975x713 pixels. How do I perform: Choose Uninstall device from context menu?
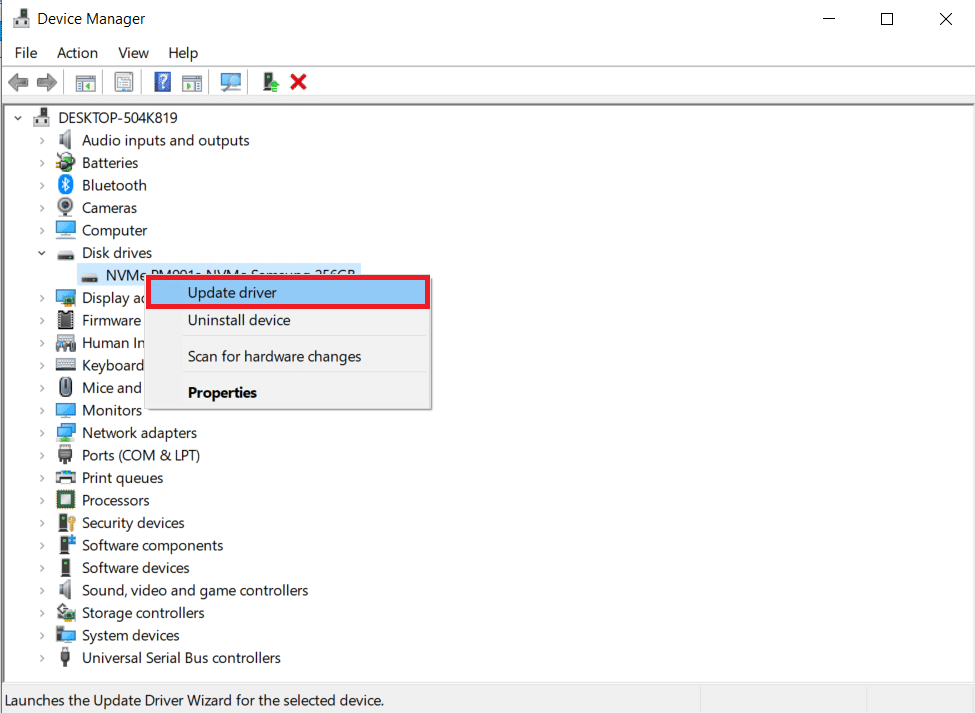(289, 320)
